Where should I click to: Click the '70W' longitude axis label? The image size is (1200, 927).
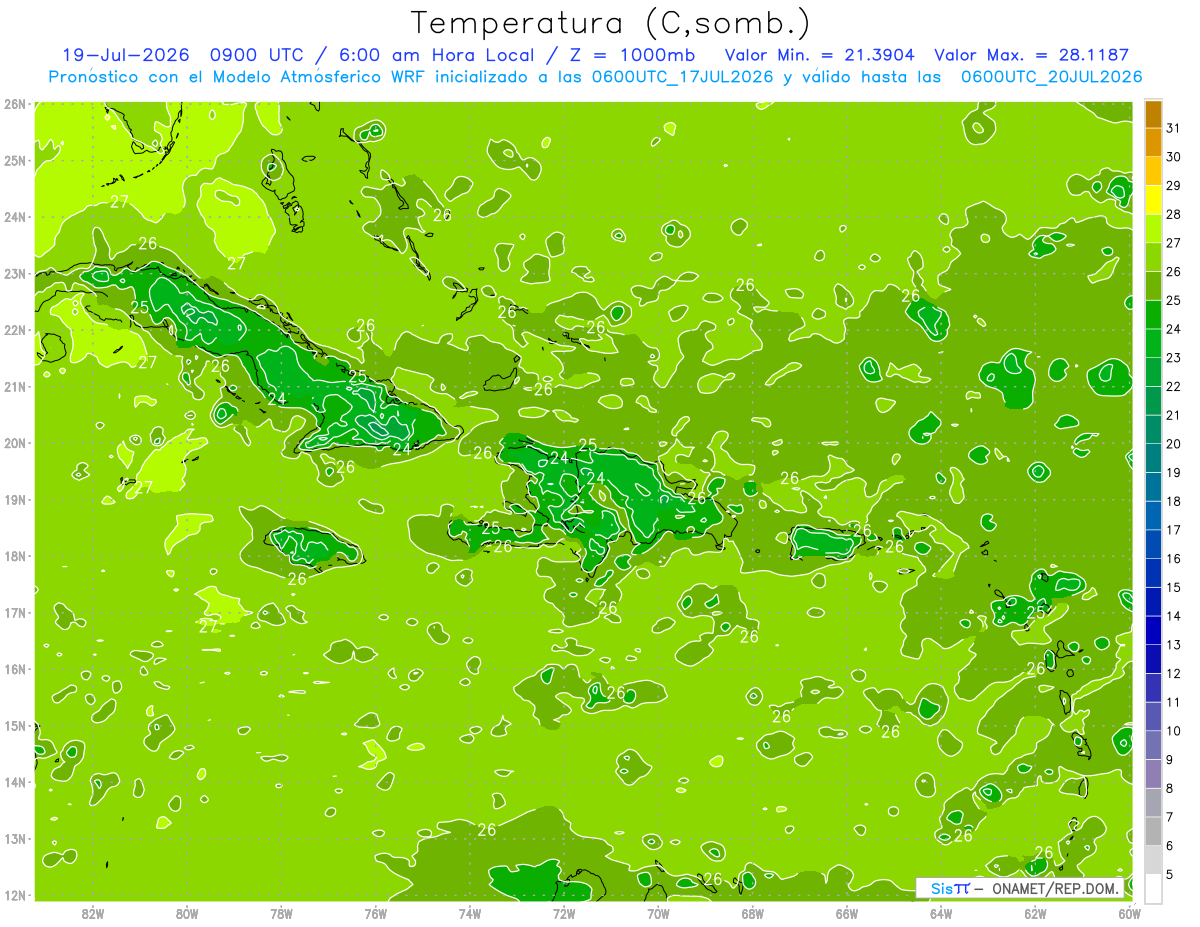pyautogui.click(x=658, y=913)
